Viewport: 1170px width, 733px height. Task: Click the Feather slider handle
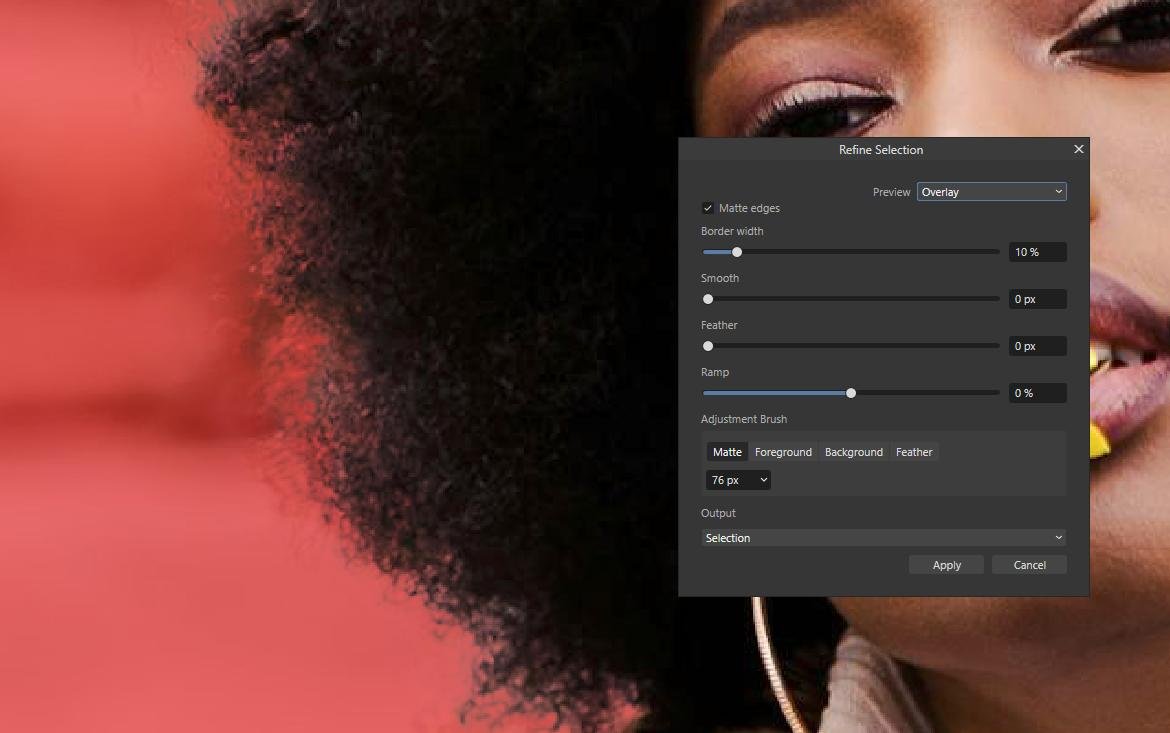coord(708,346)
